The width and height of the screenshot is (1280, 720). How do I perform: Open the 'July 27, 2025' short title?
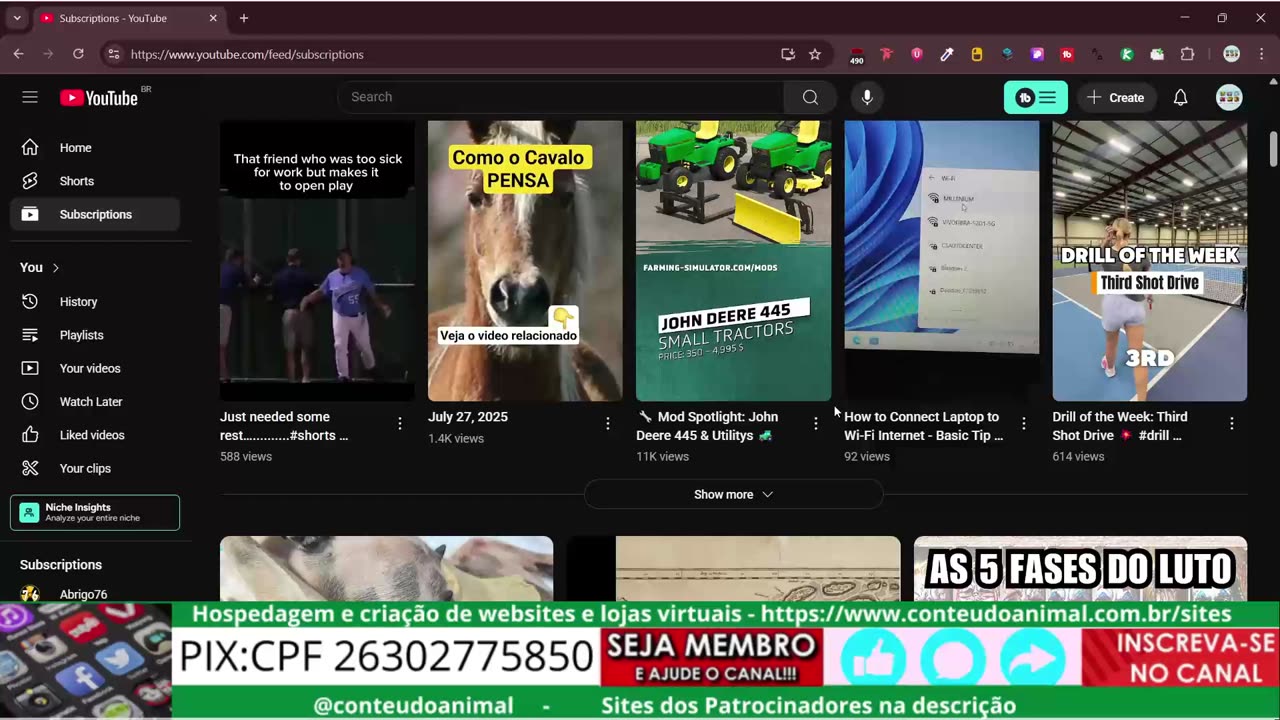click(x=468, y=417)
